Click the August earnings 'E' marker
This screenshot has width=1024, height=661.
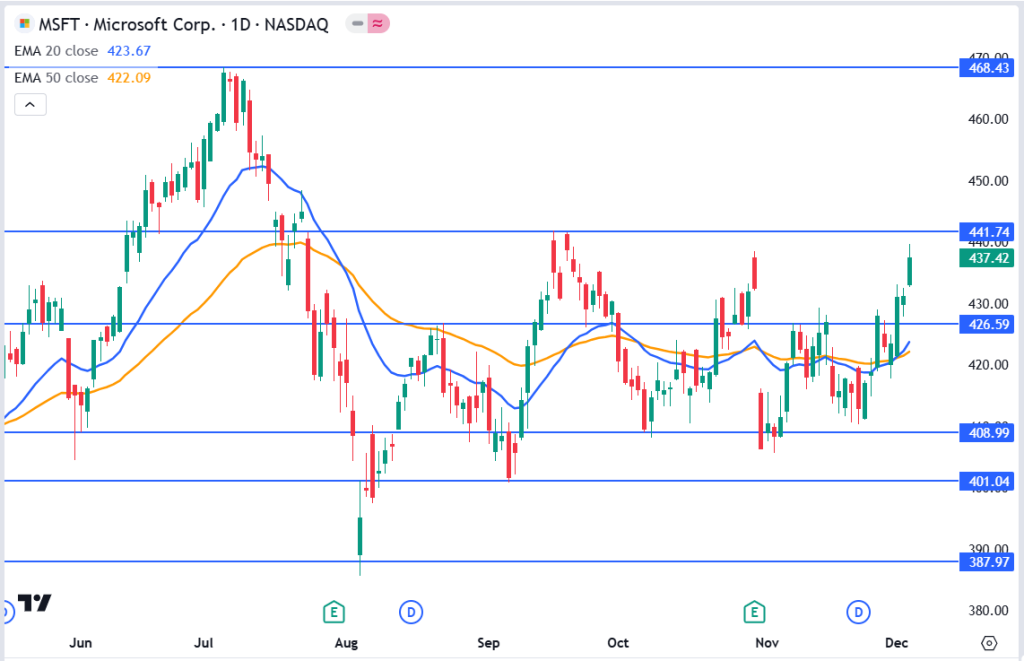coord(333,611)
